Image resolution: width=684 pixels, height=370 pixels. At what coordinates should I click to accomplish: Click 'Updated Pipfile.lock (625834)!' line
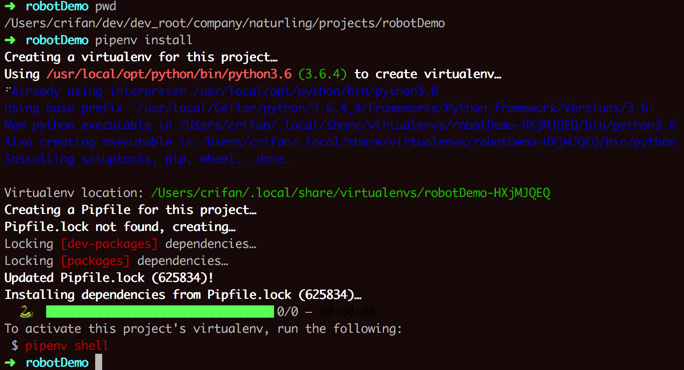pyautogui.click(x=109, y=278)
